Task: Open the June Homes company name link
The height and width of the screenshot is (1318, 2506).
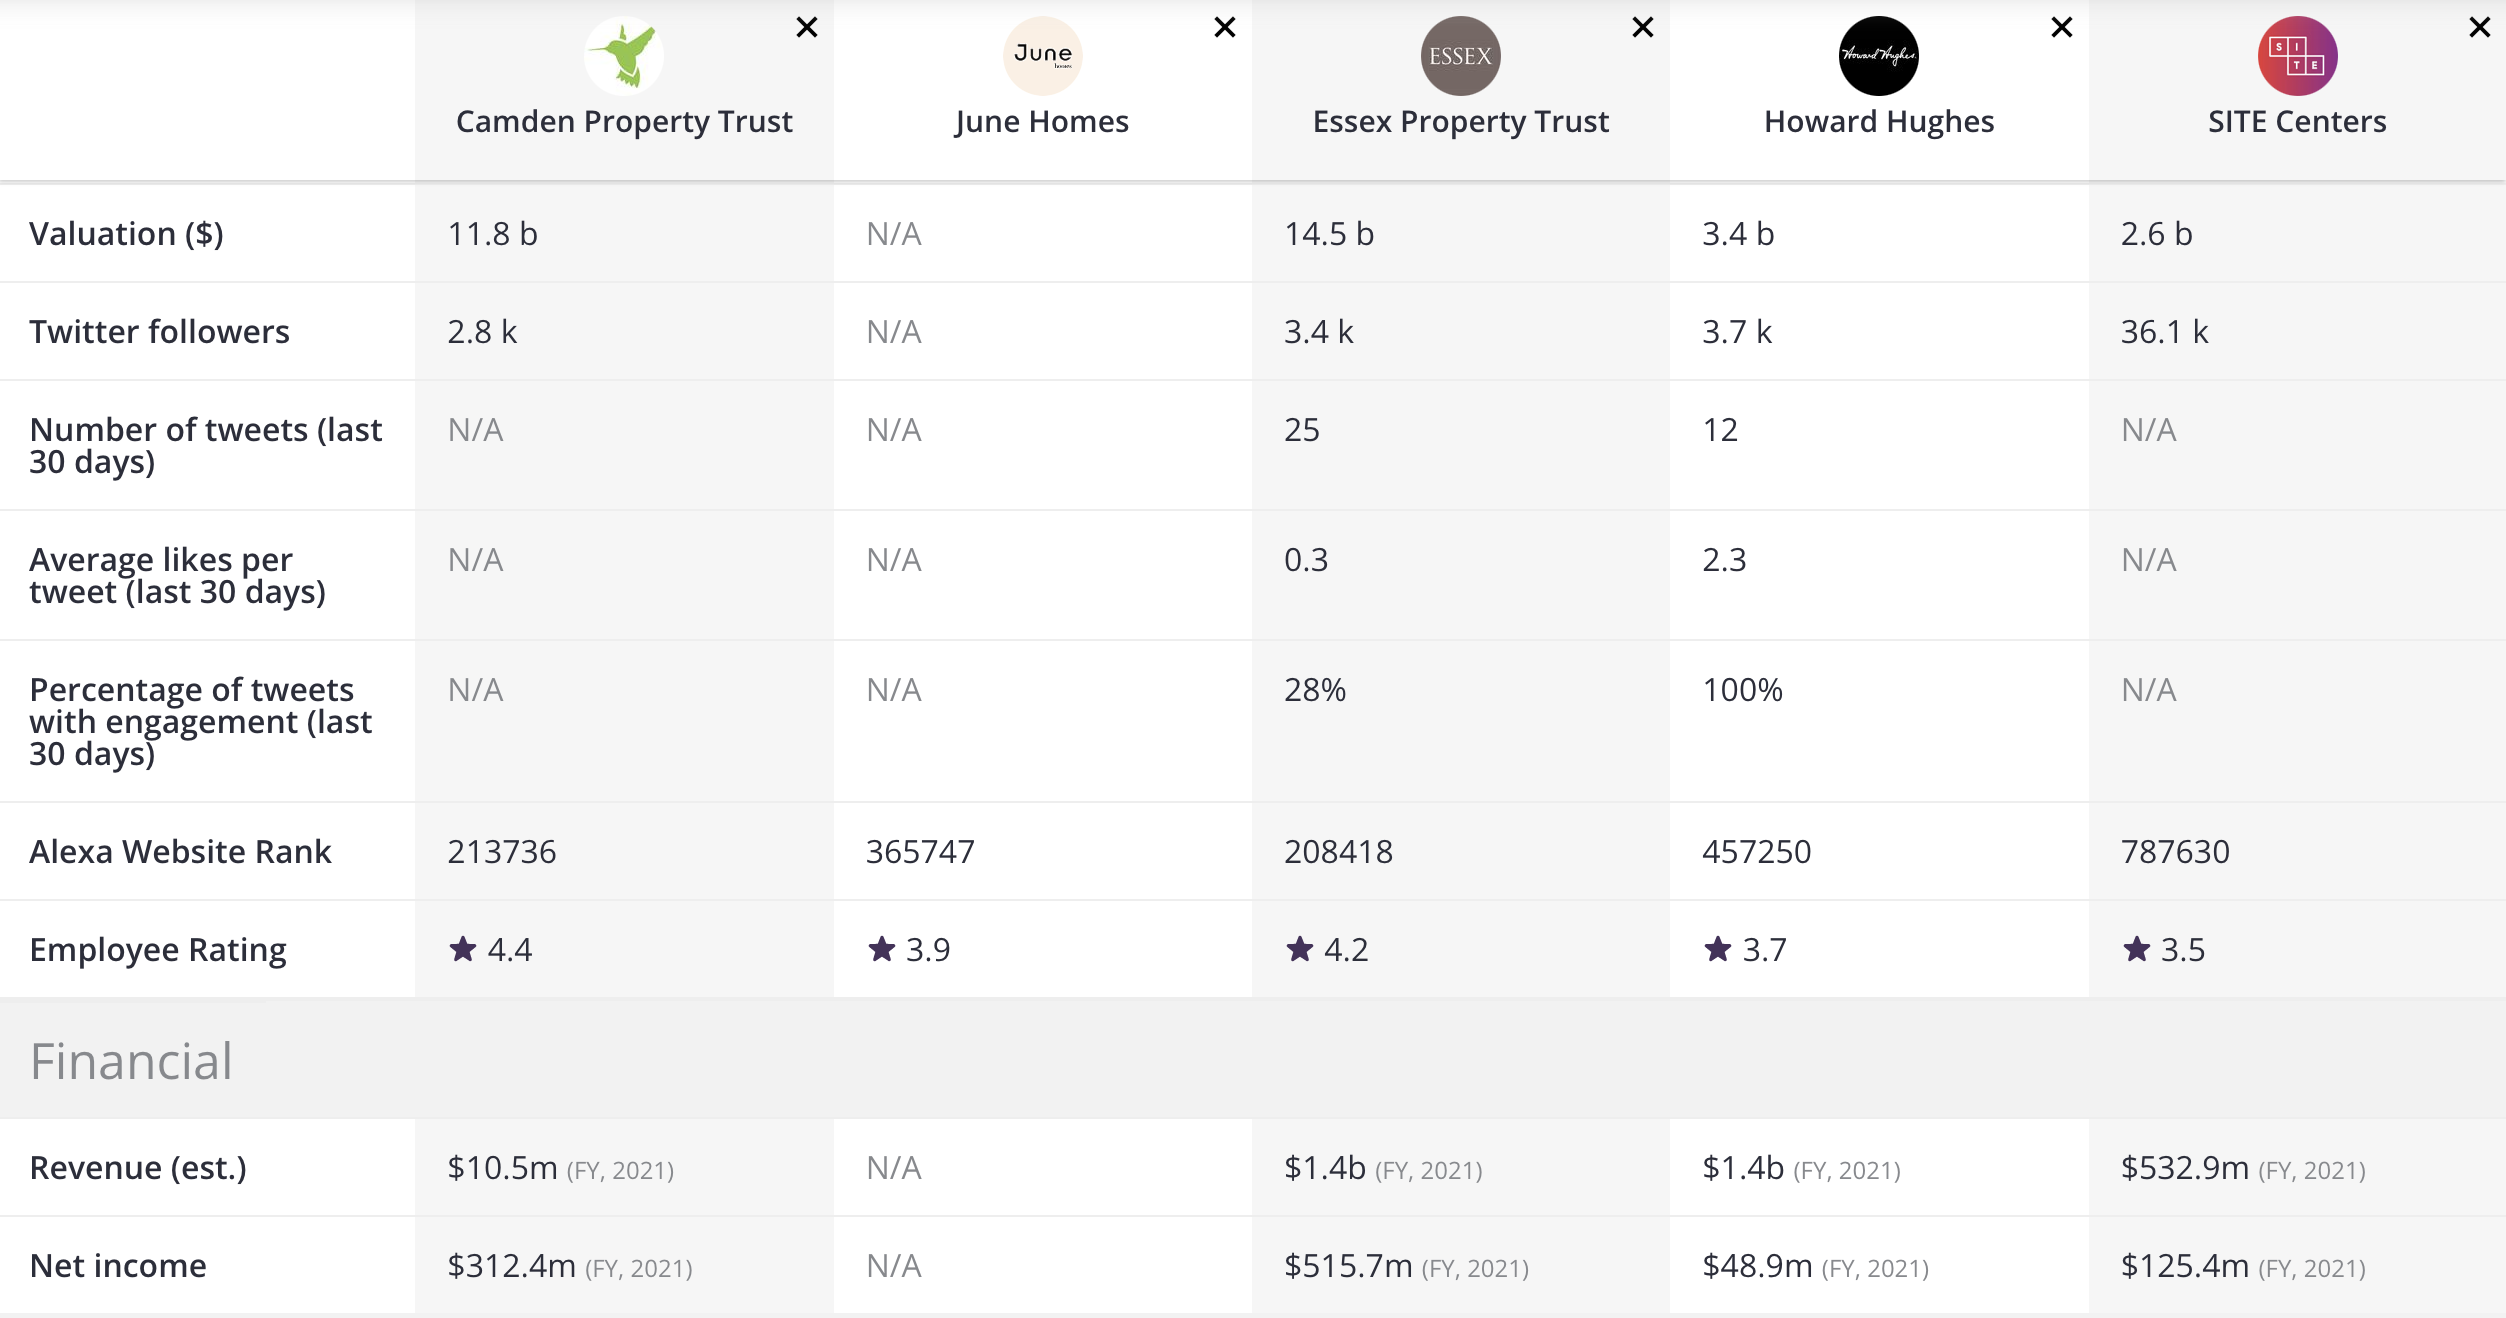Action: [x=1042, y=122]
